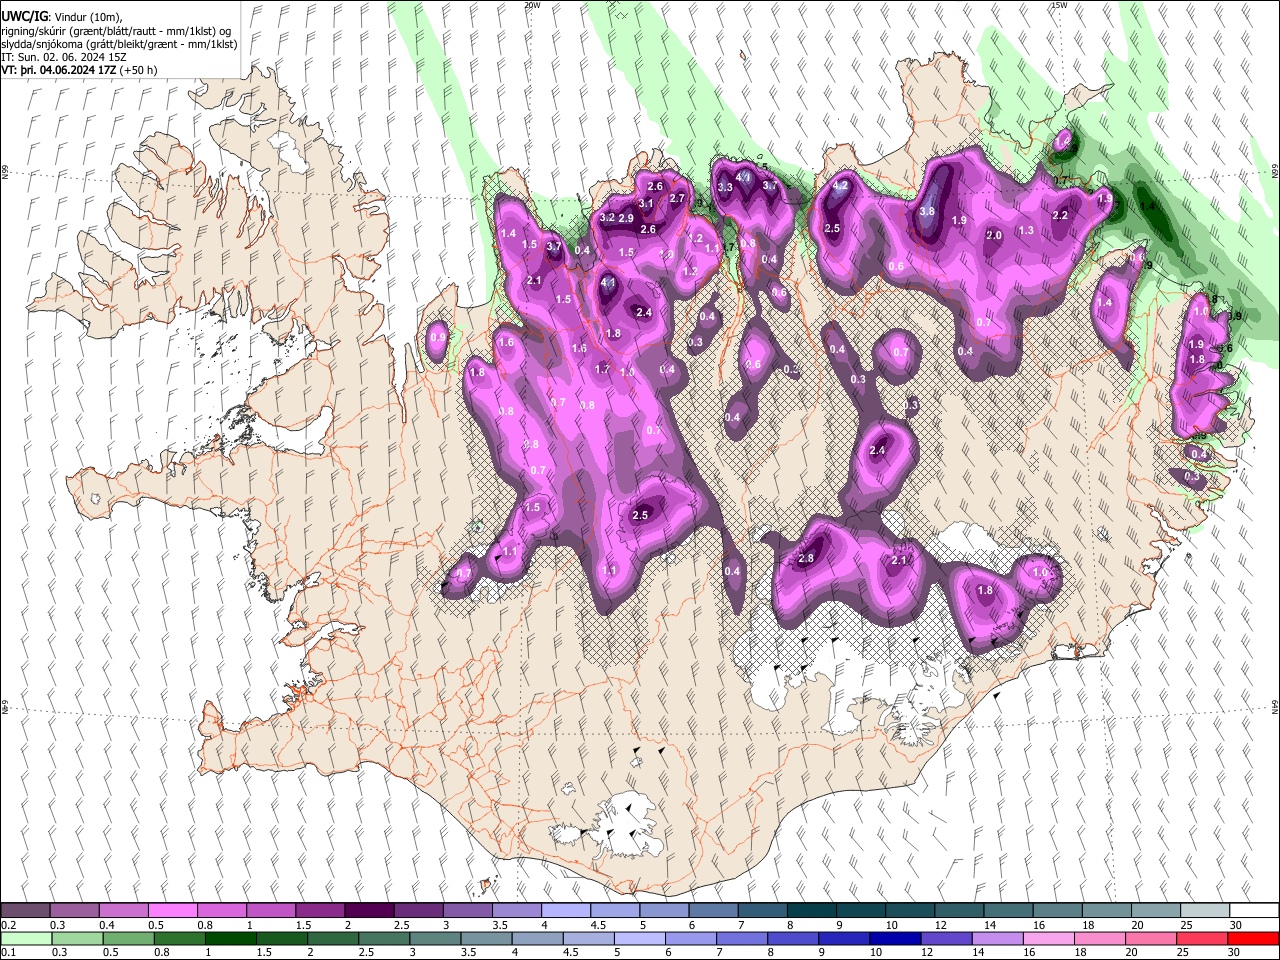
Task: Click the purple lower swatch between 12 and 14
Action: tap(947, 938)
